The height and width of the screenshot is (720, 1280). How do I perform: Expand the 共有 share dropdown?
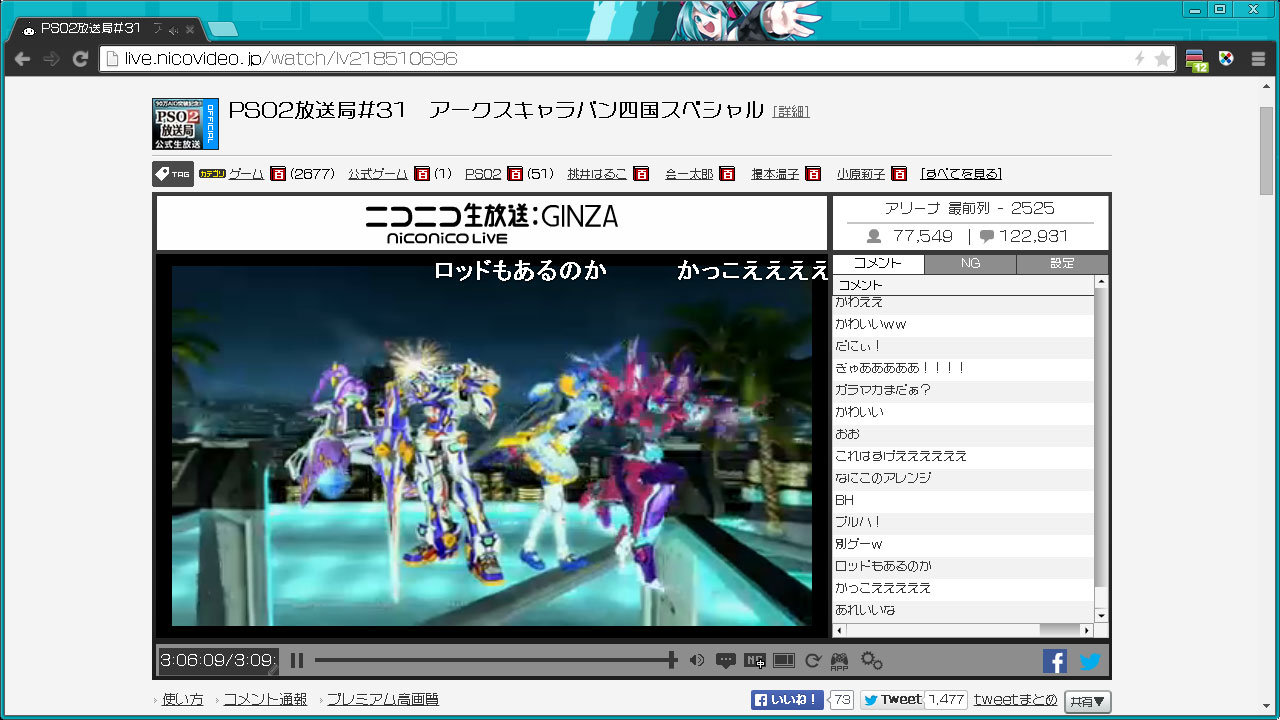[1087, 701]
